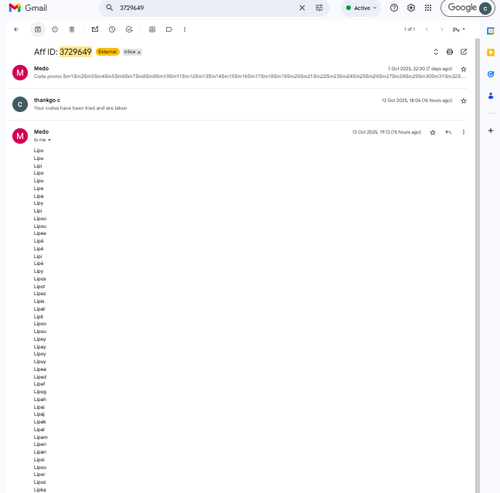Viewport: 500px width, 493px height.
Task: Open the Gmail help menu
Action: click(394, 8)
